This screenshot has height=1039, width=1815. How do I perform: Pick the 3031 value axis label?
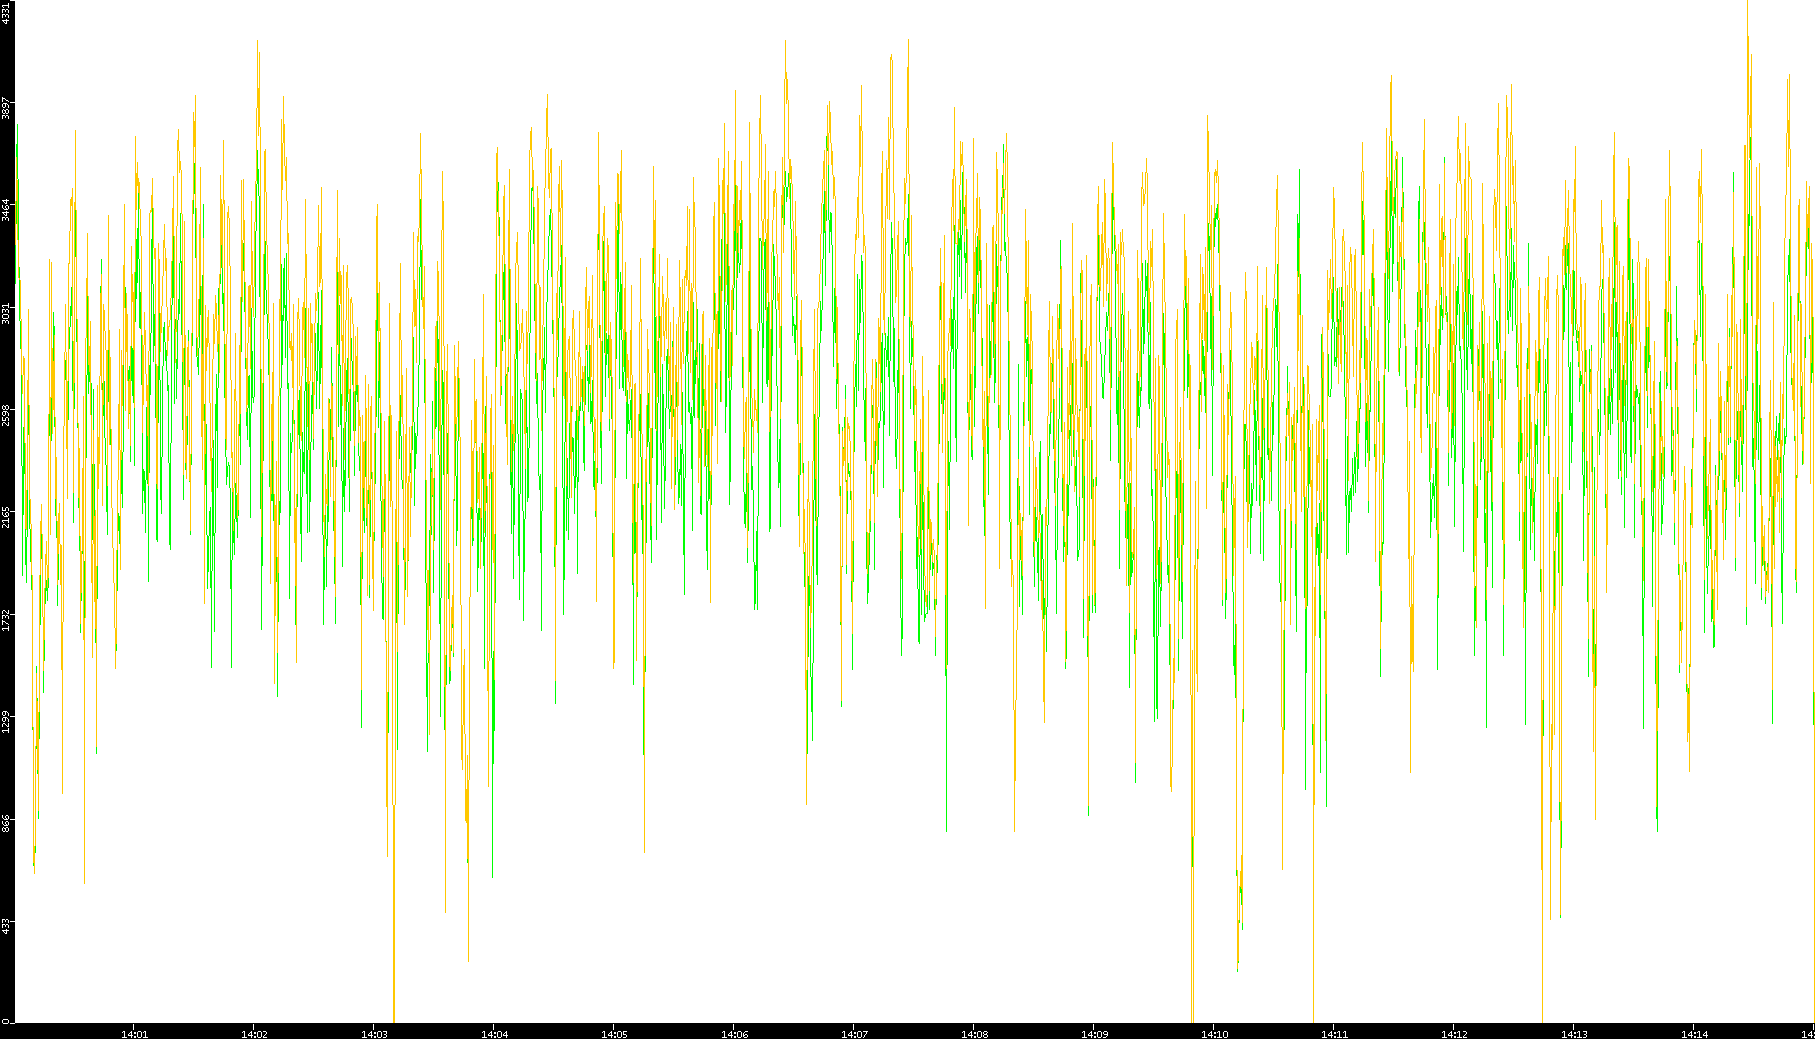point(7,312)
